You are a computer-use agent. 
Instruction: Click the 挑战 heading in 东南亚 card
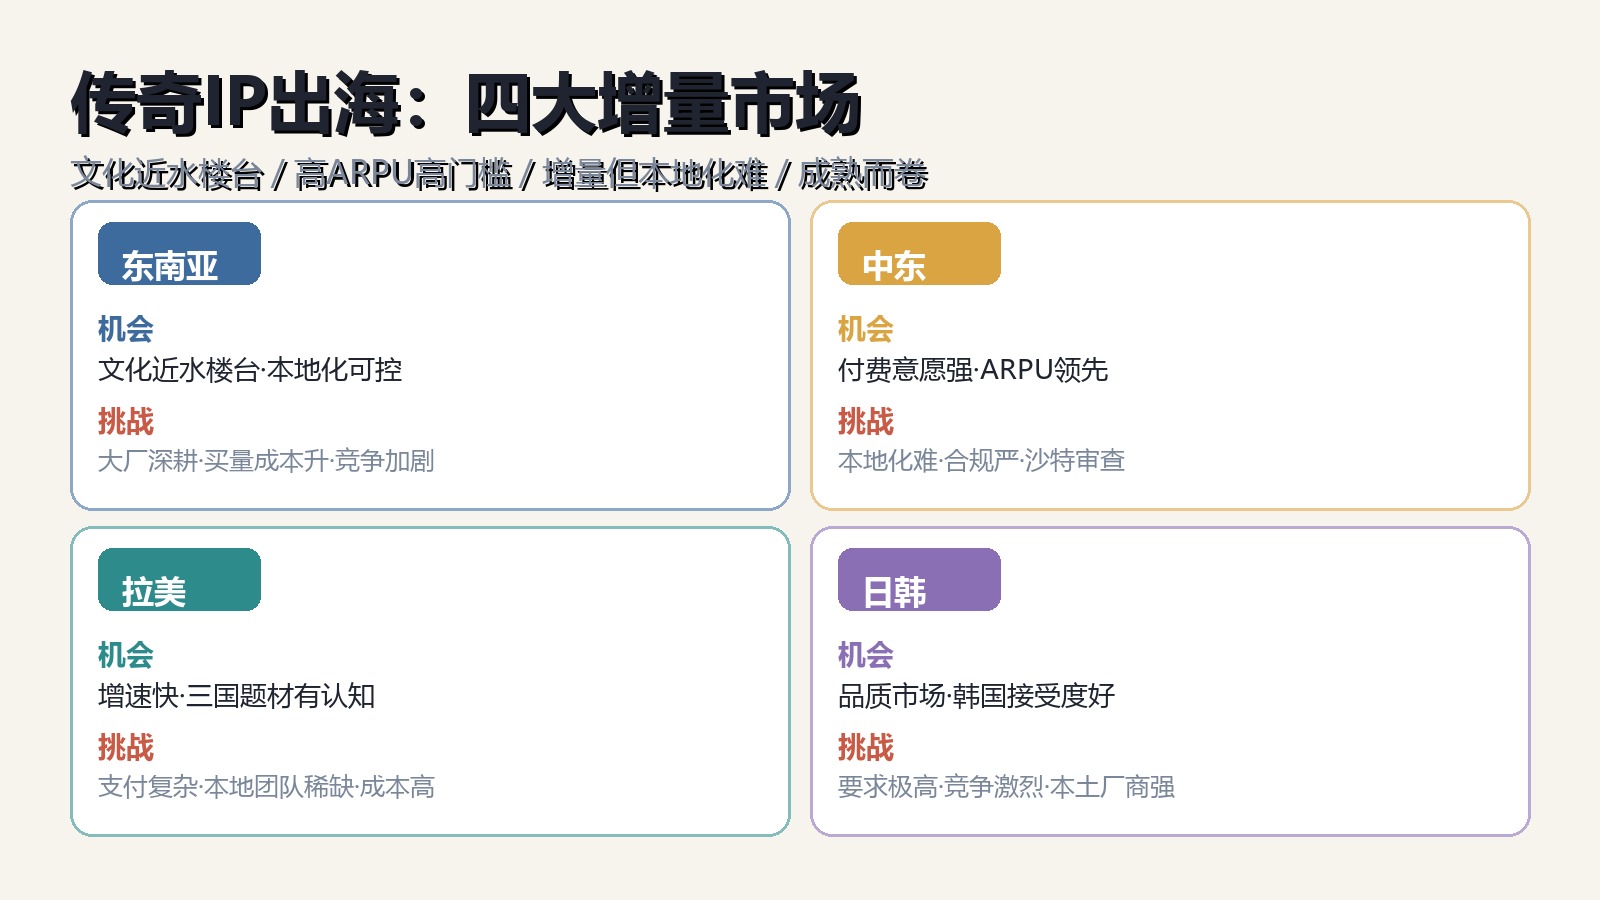coord(126,421)
